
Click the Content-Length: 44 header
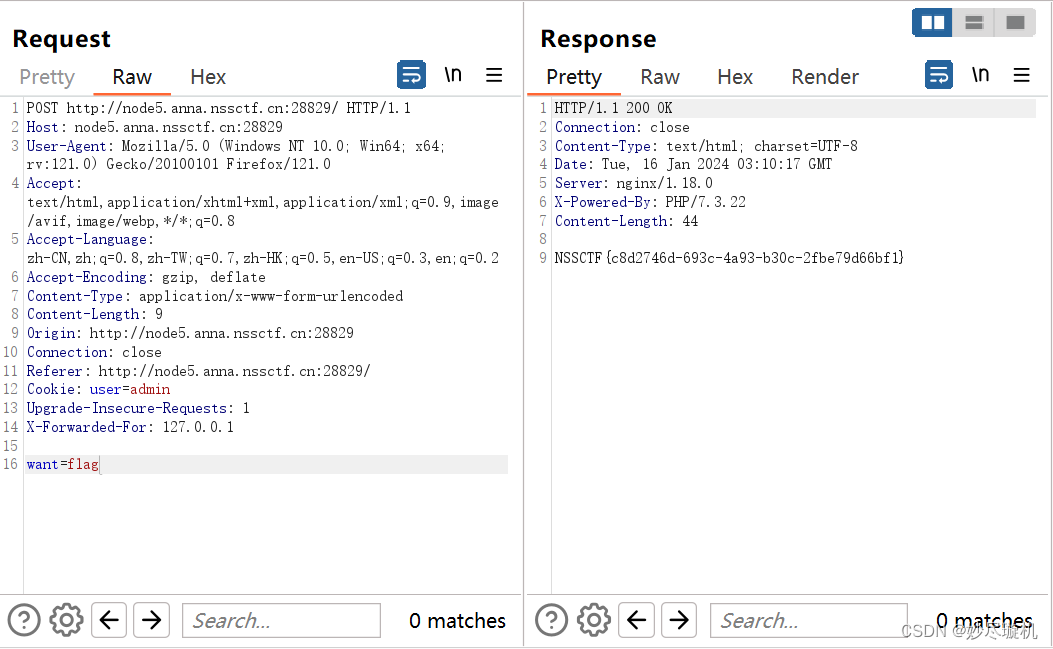[x=626, y=221]
